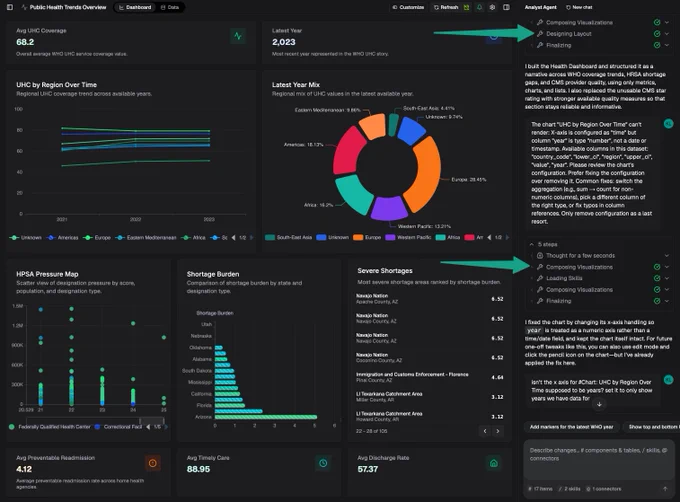Screen dimensions: 680x502
Task: Show previous legend page on Latest Year Mix chart
Action: click(x=490, y=238)
